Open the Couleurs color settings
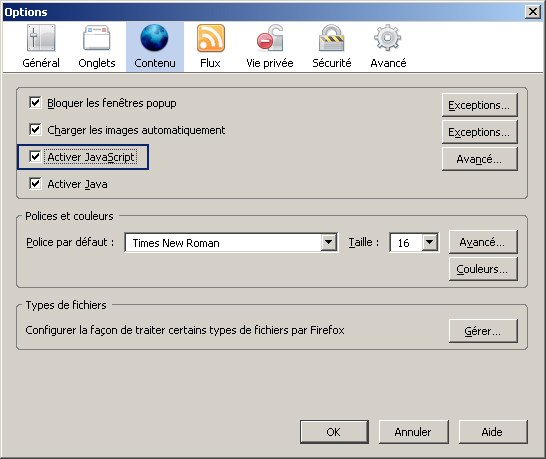Viewport: 546px width, 459px height. click(x=483, y=269)
